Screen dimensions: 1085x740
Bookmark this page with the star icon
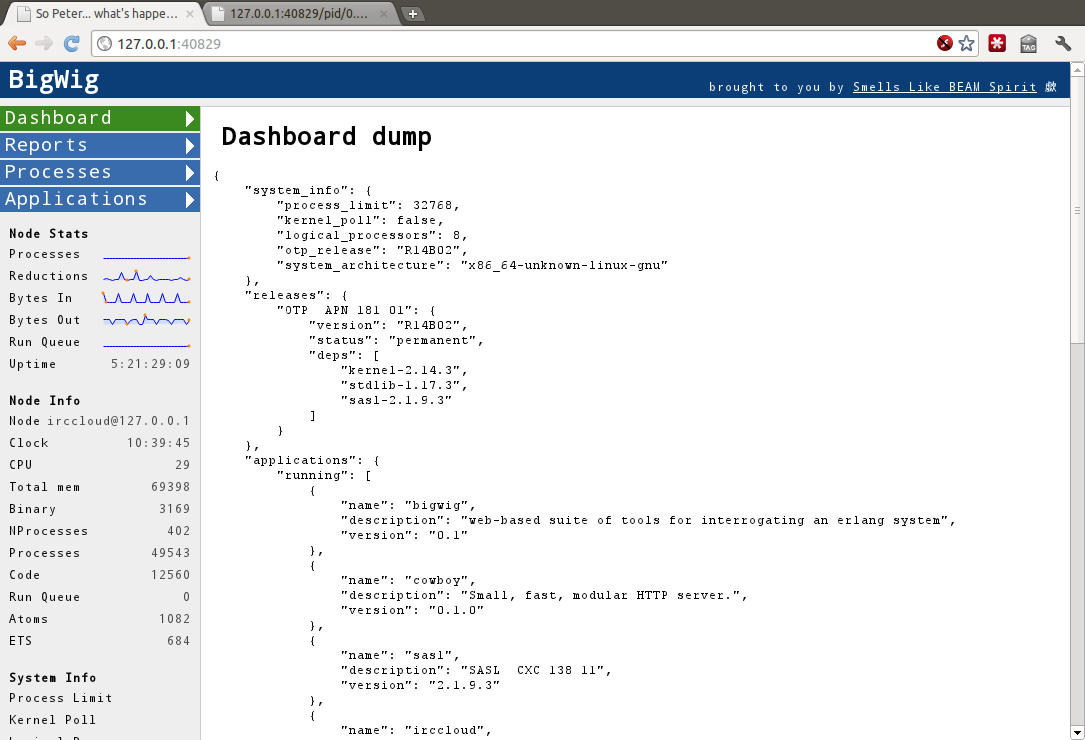point(967,44)
